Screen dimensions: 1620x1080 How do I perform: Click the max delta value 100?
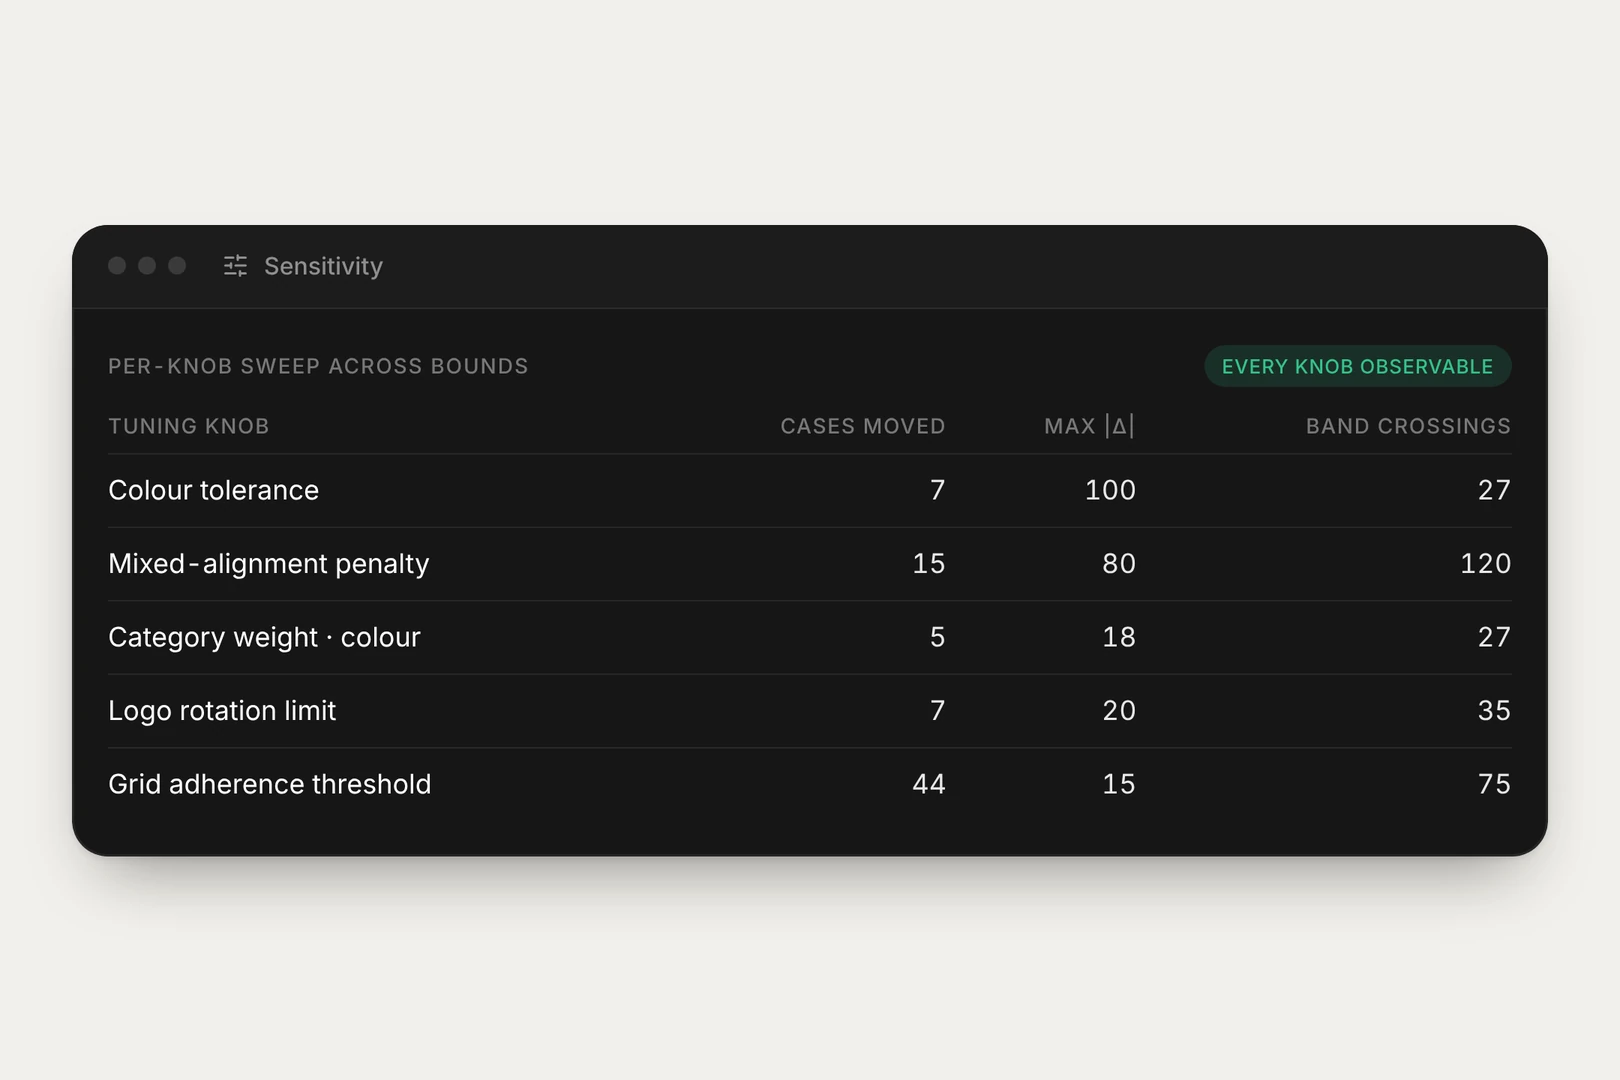click(x=1111, y=490)
